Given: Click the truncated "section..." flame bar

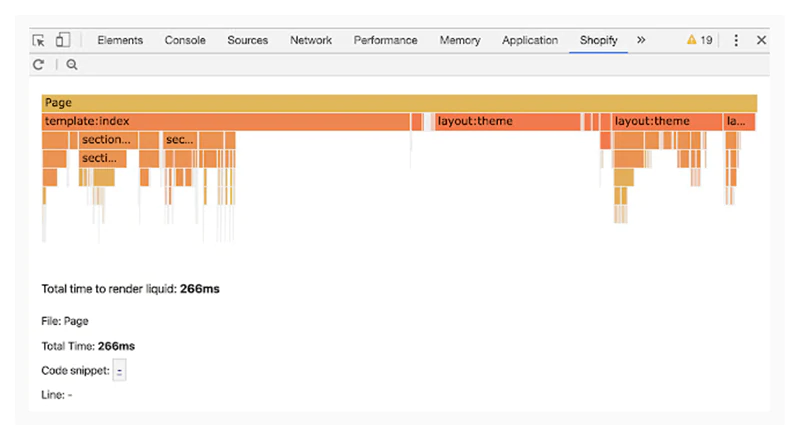Looking at the screenshot, I should tap(107, 140).
